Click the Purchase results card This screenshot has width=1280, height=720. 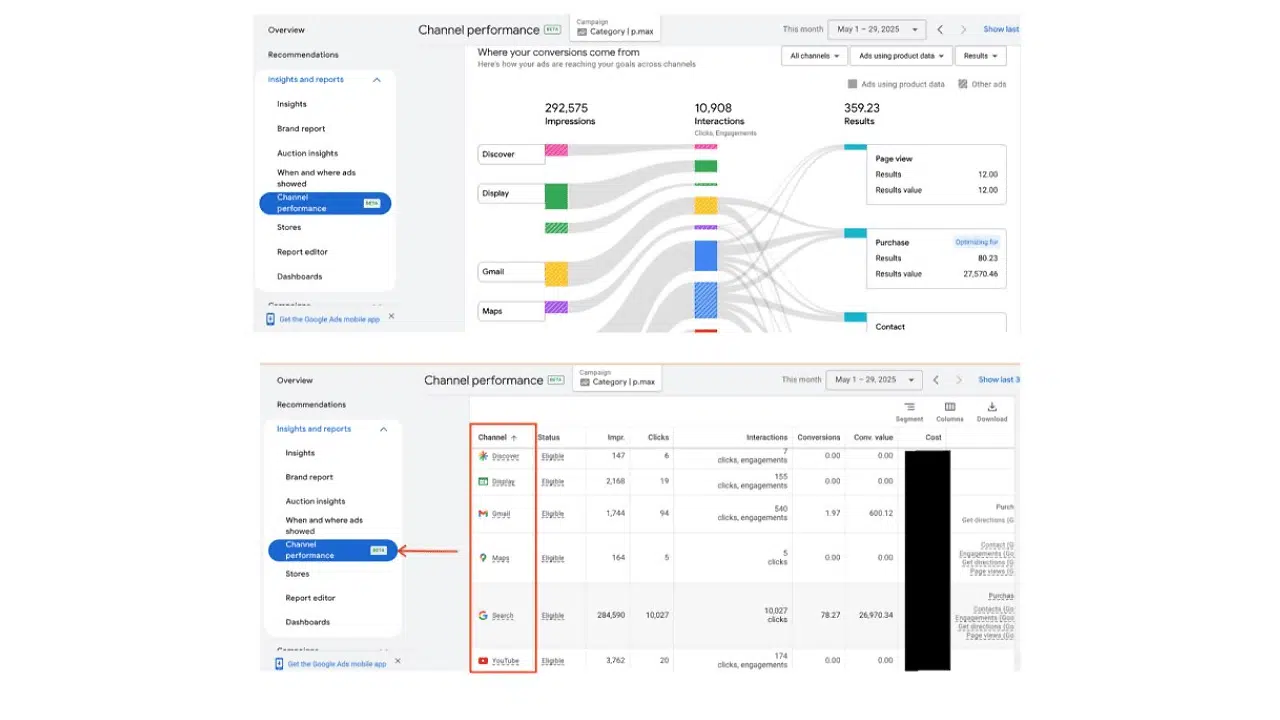click(x=936, y=258)
